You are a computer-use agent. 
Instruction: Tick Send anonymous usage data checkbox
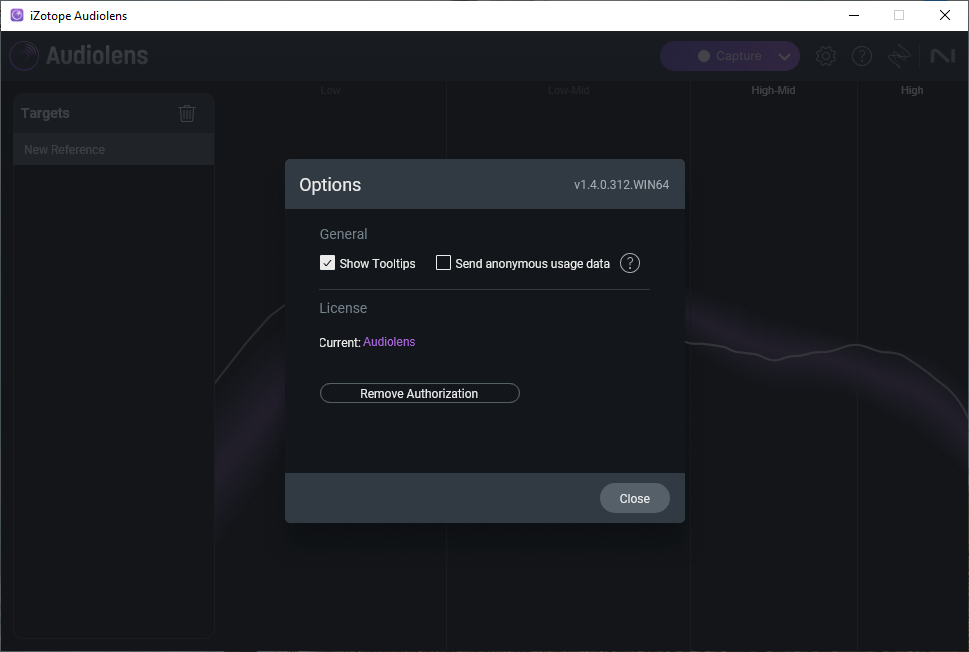(443, 263)
